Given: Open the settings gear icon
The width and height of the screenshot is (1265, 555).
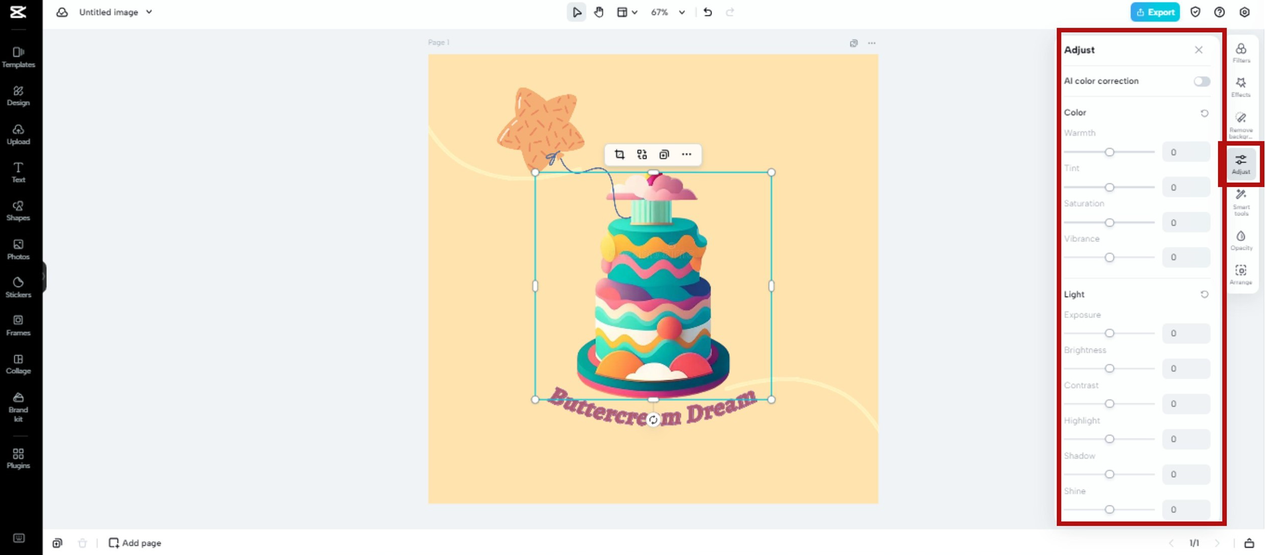Looking at the screenshot, I should [x=1244, y=12].
